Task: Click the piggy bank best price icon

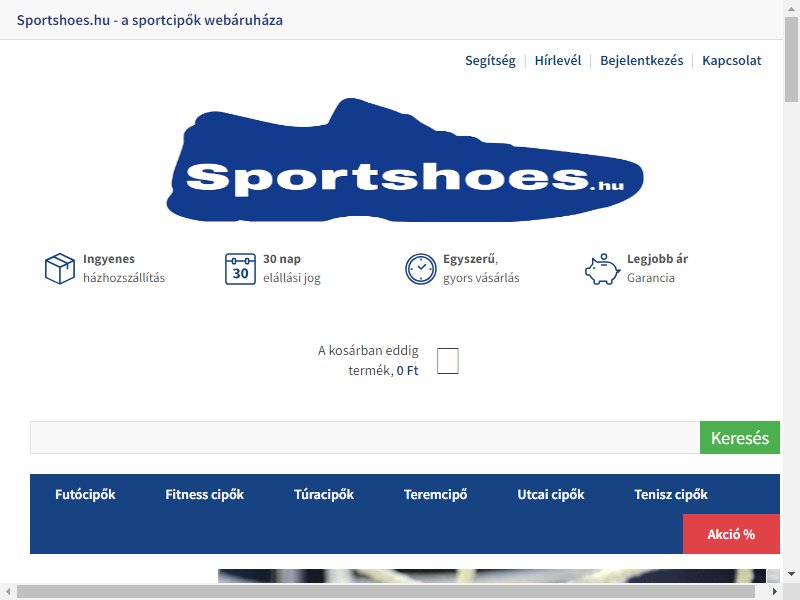Action: click(602, 268)
